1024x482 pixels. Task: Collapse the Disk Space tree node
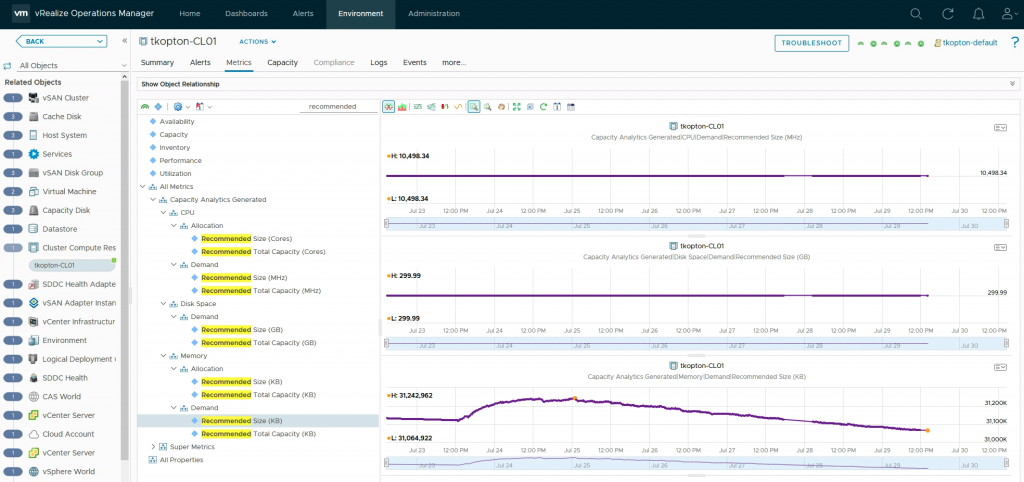[164, 304]
